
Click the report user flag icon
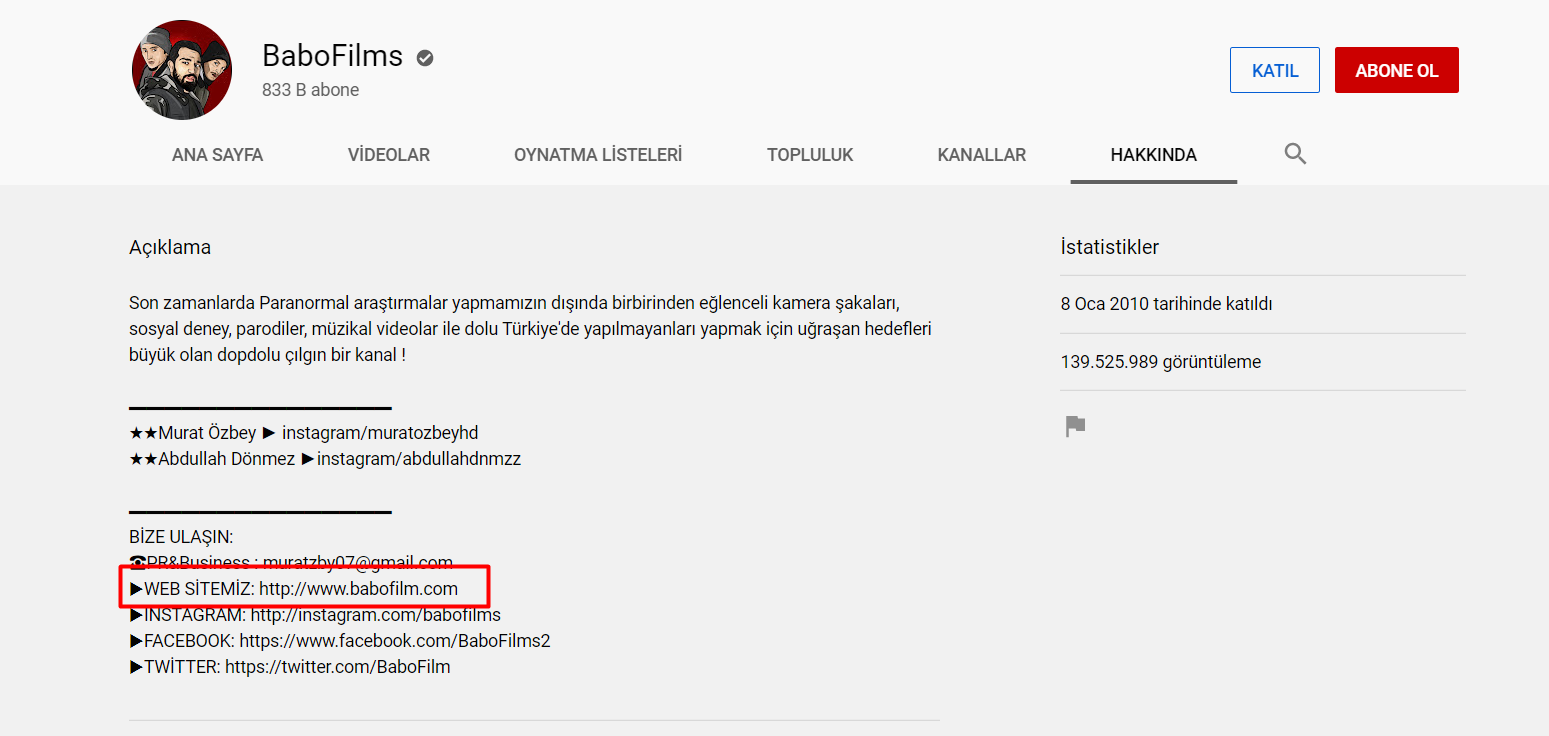[x=1075, y=427]
